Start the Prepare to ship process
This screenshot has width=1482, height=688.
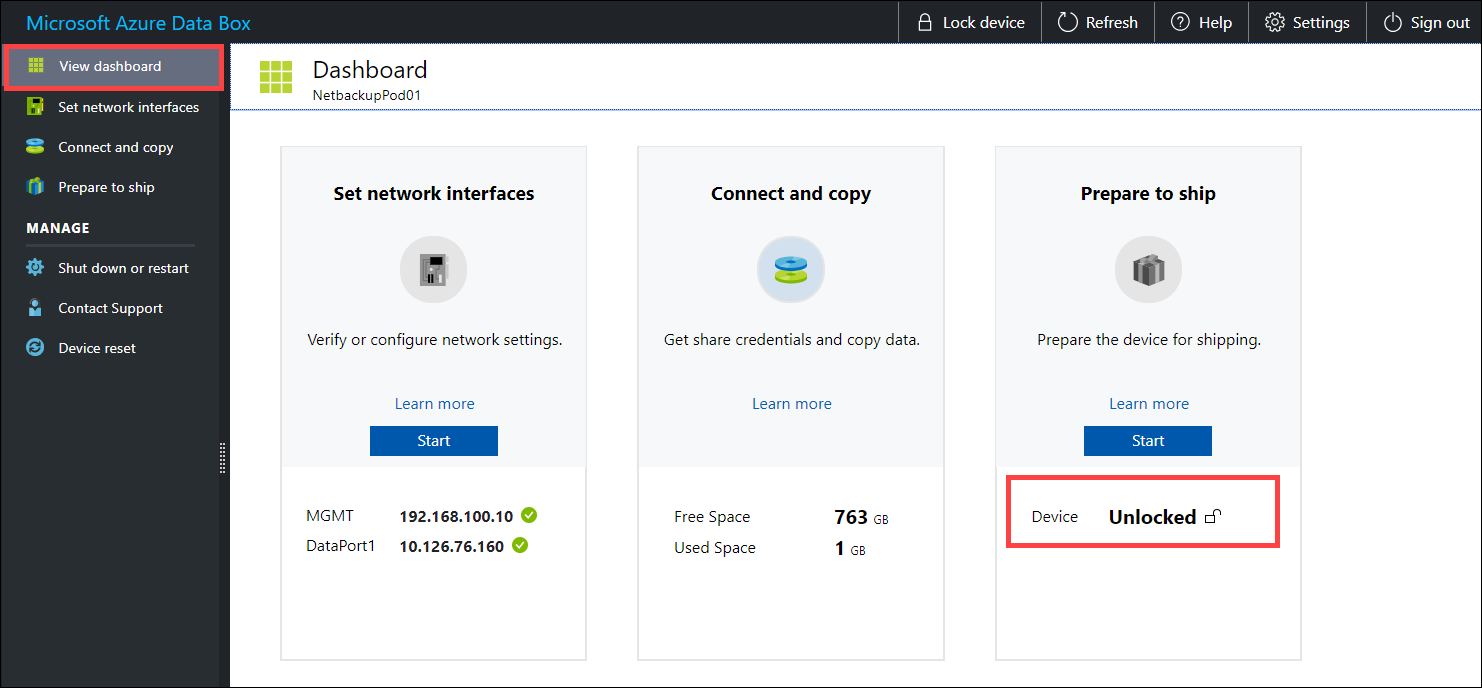point(1147,440)
